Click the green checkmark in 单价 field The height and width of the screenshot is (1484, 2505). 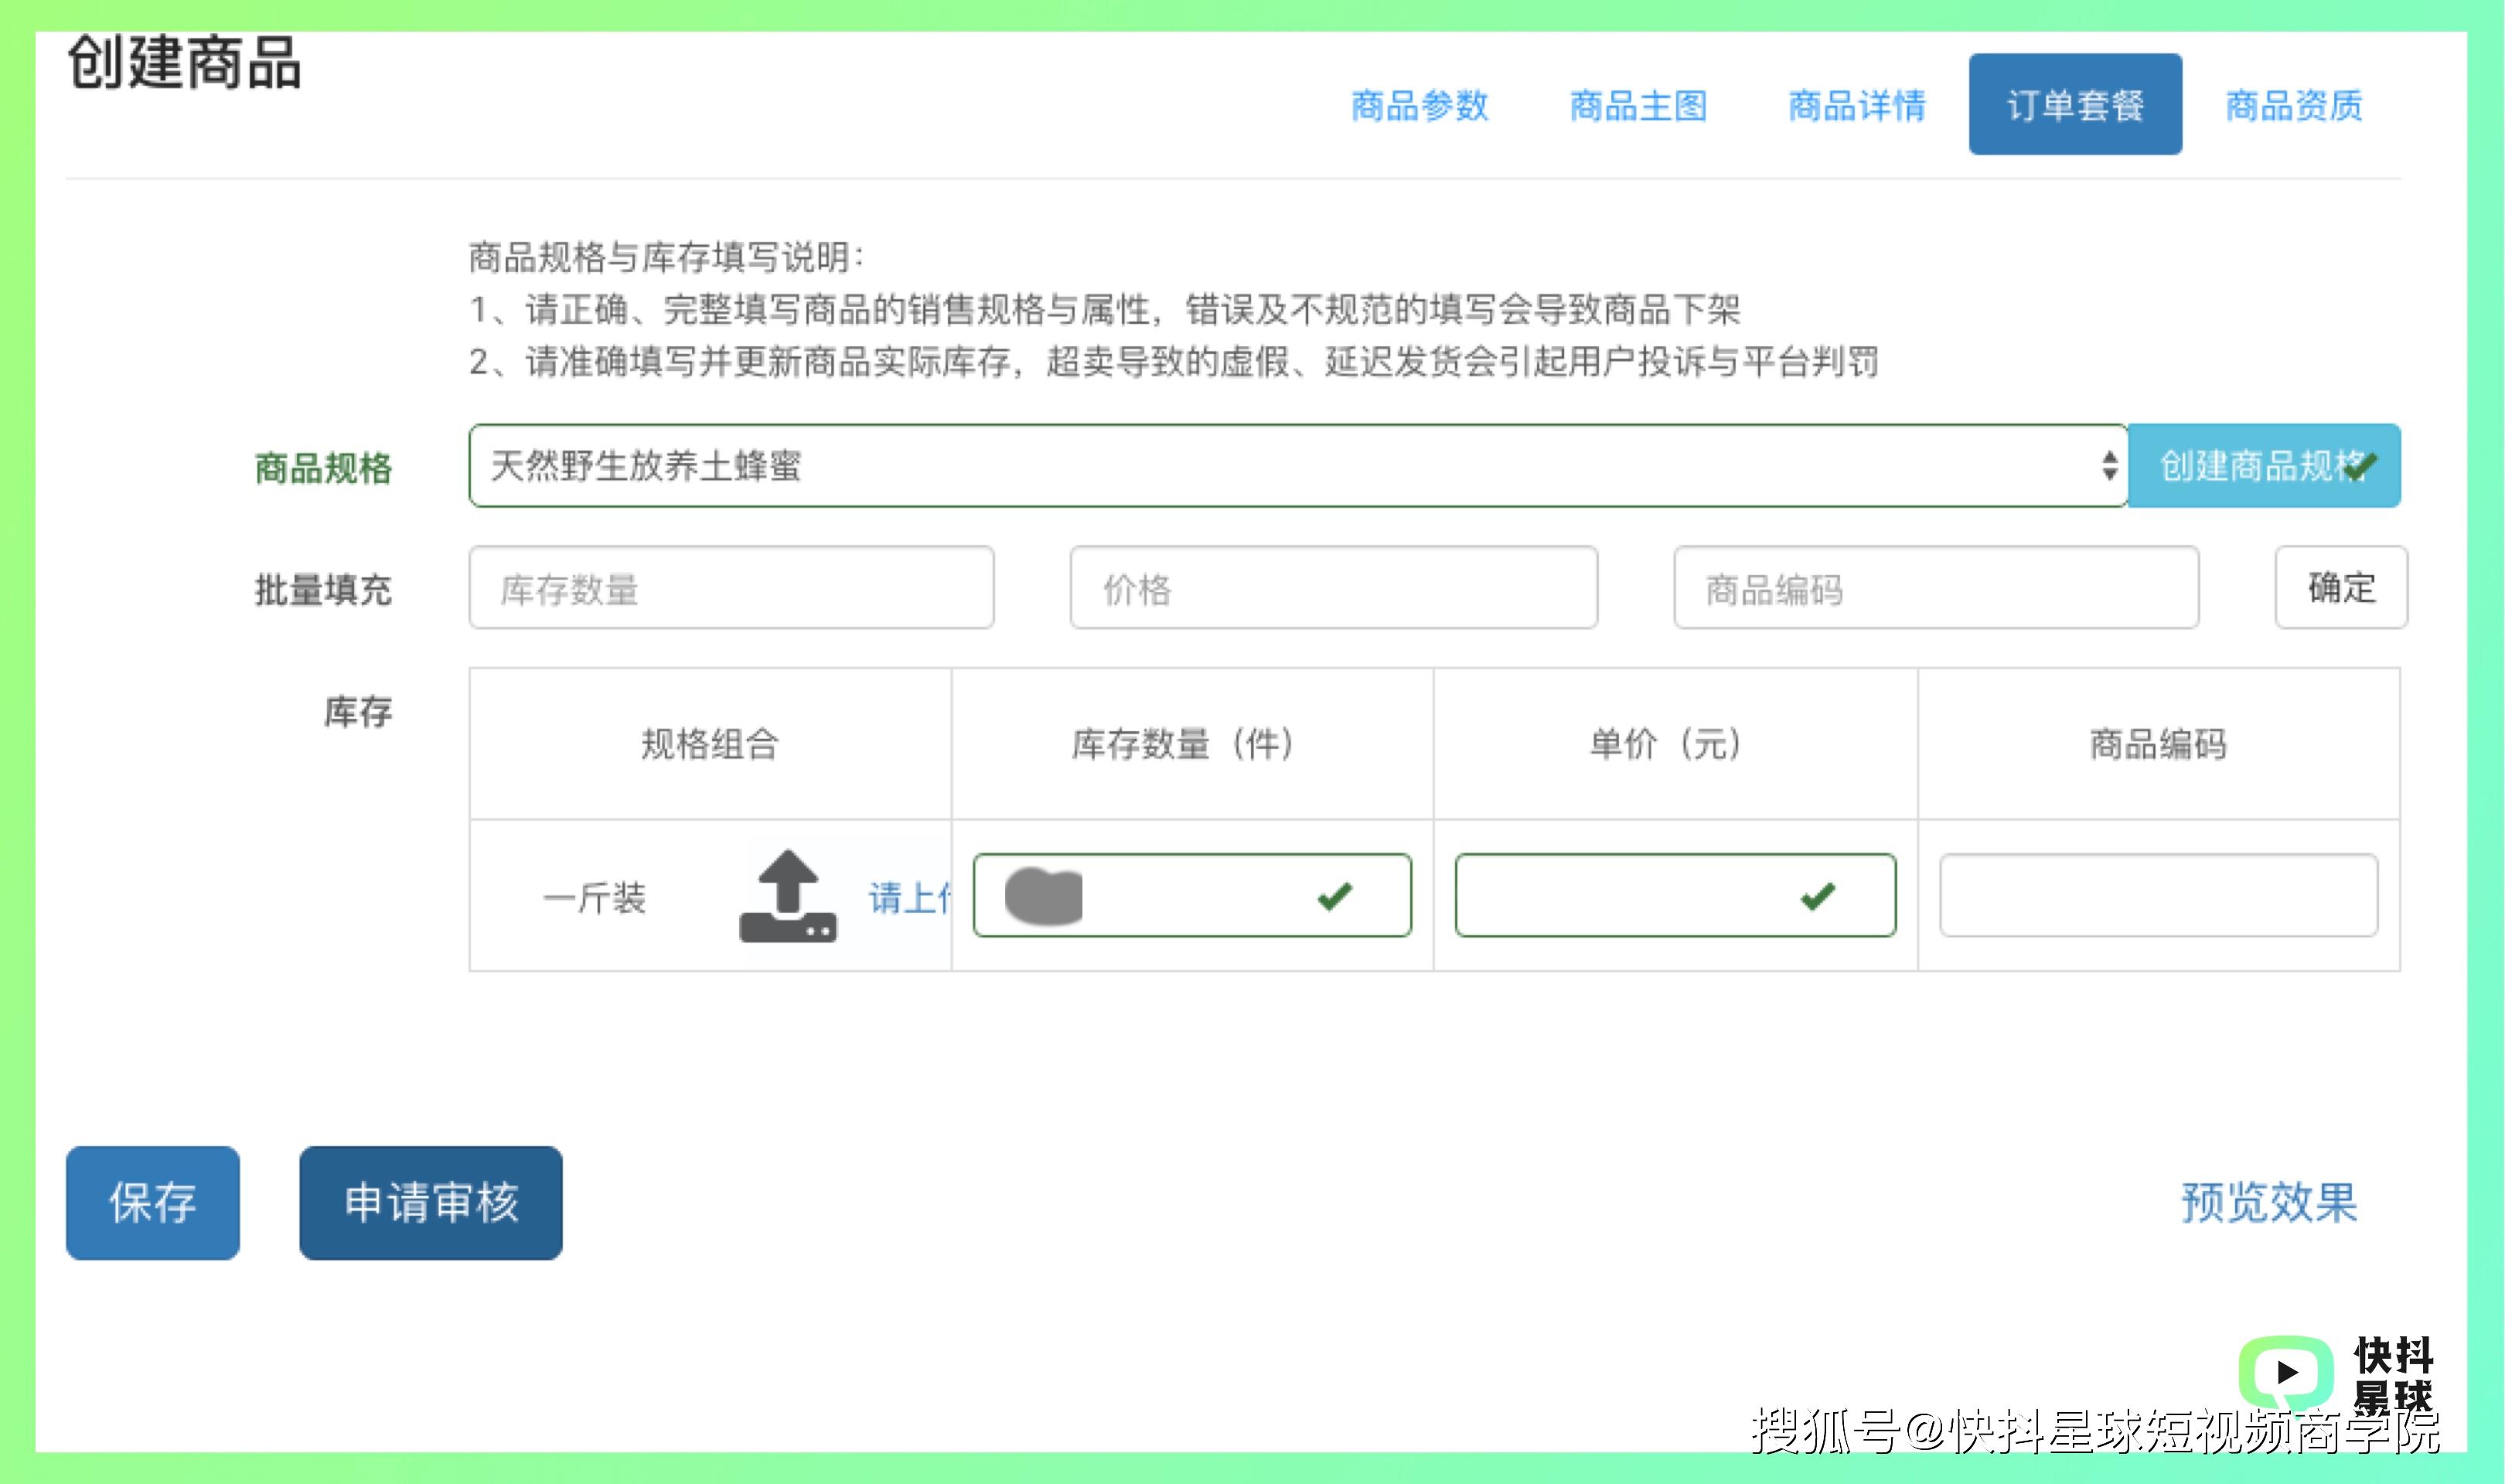(x=1818, y=895)
